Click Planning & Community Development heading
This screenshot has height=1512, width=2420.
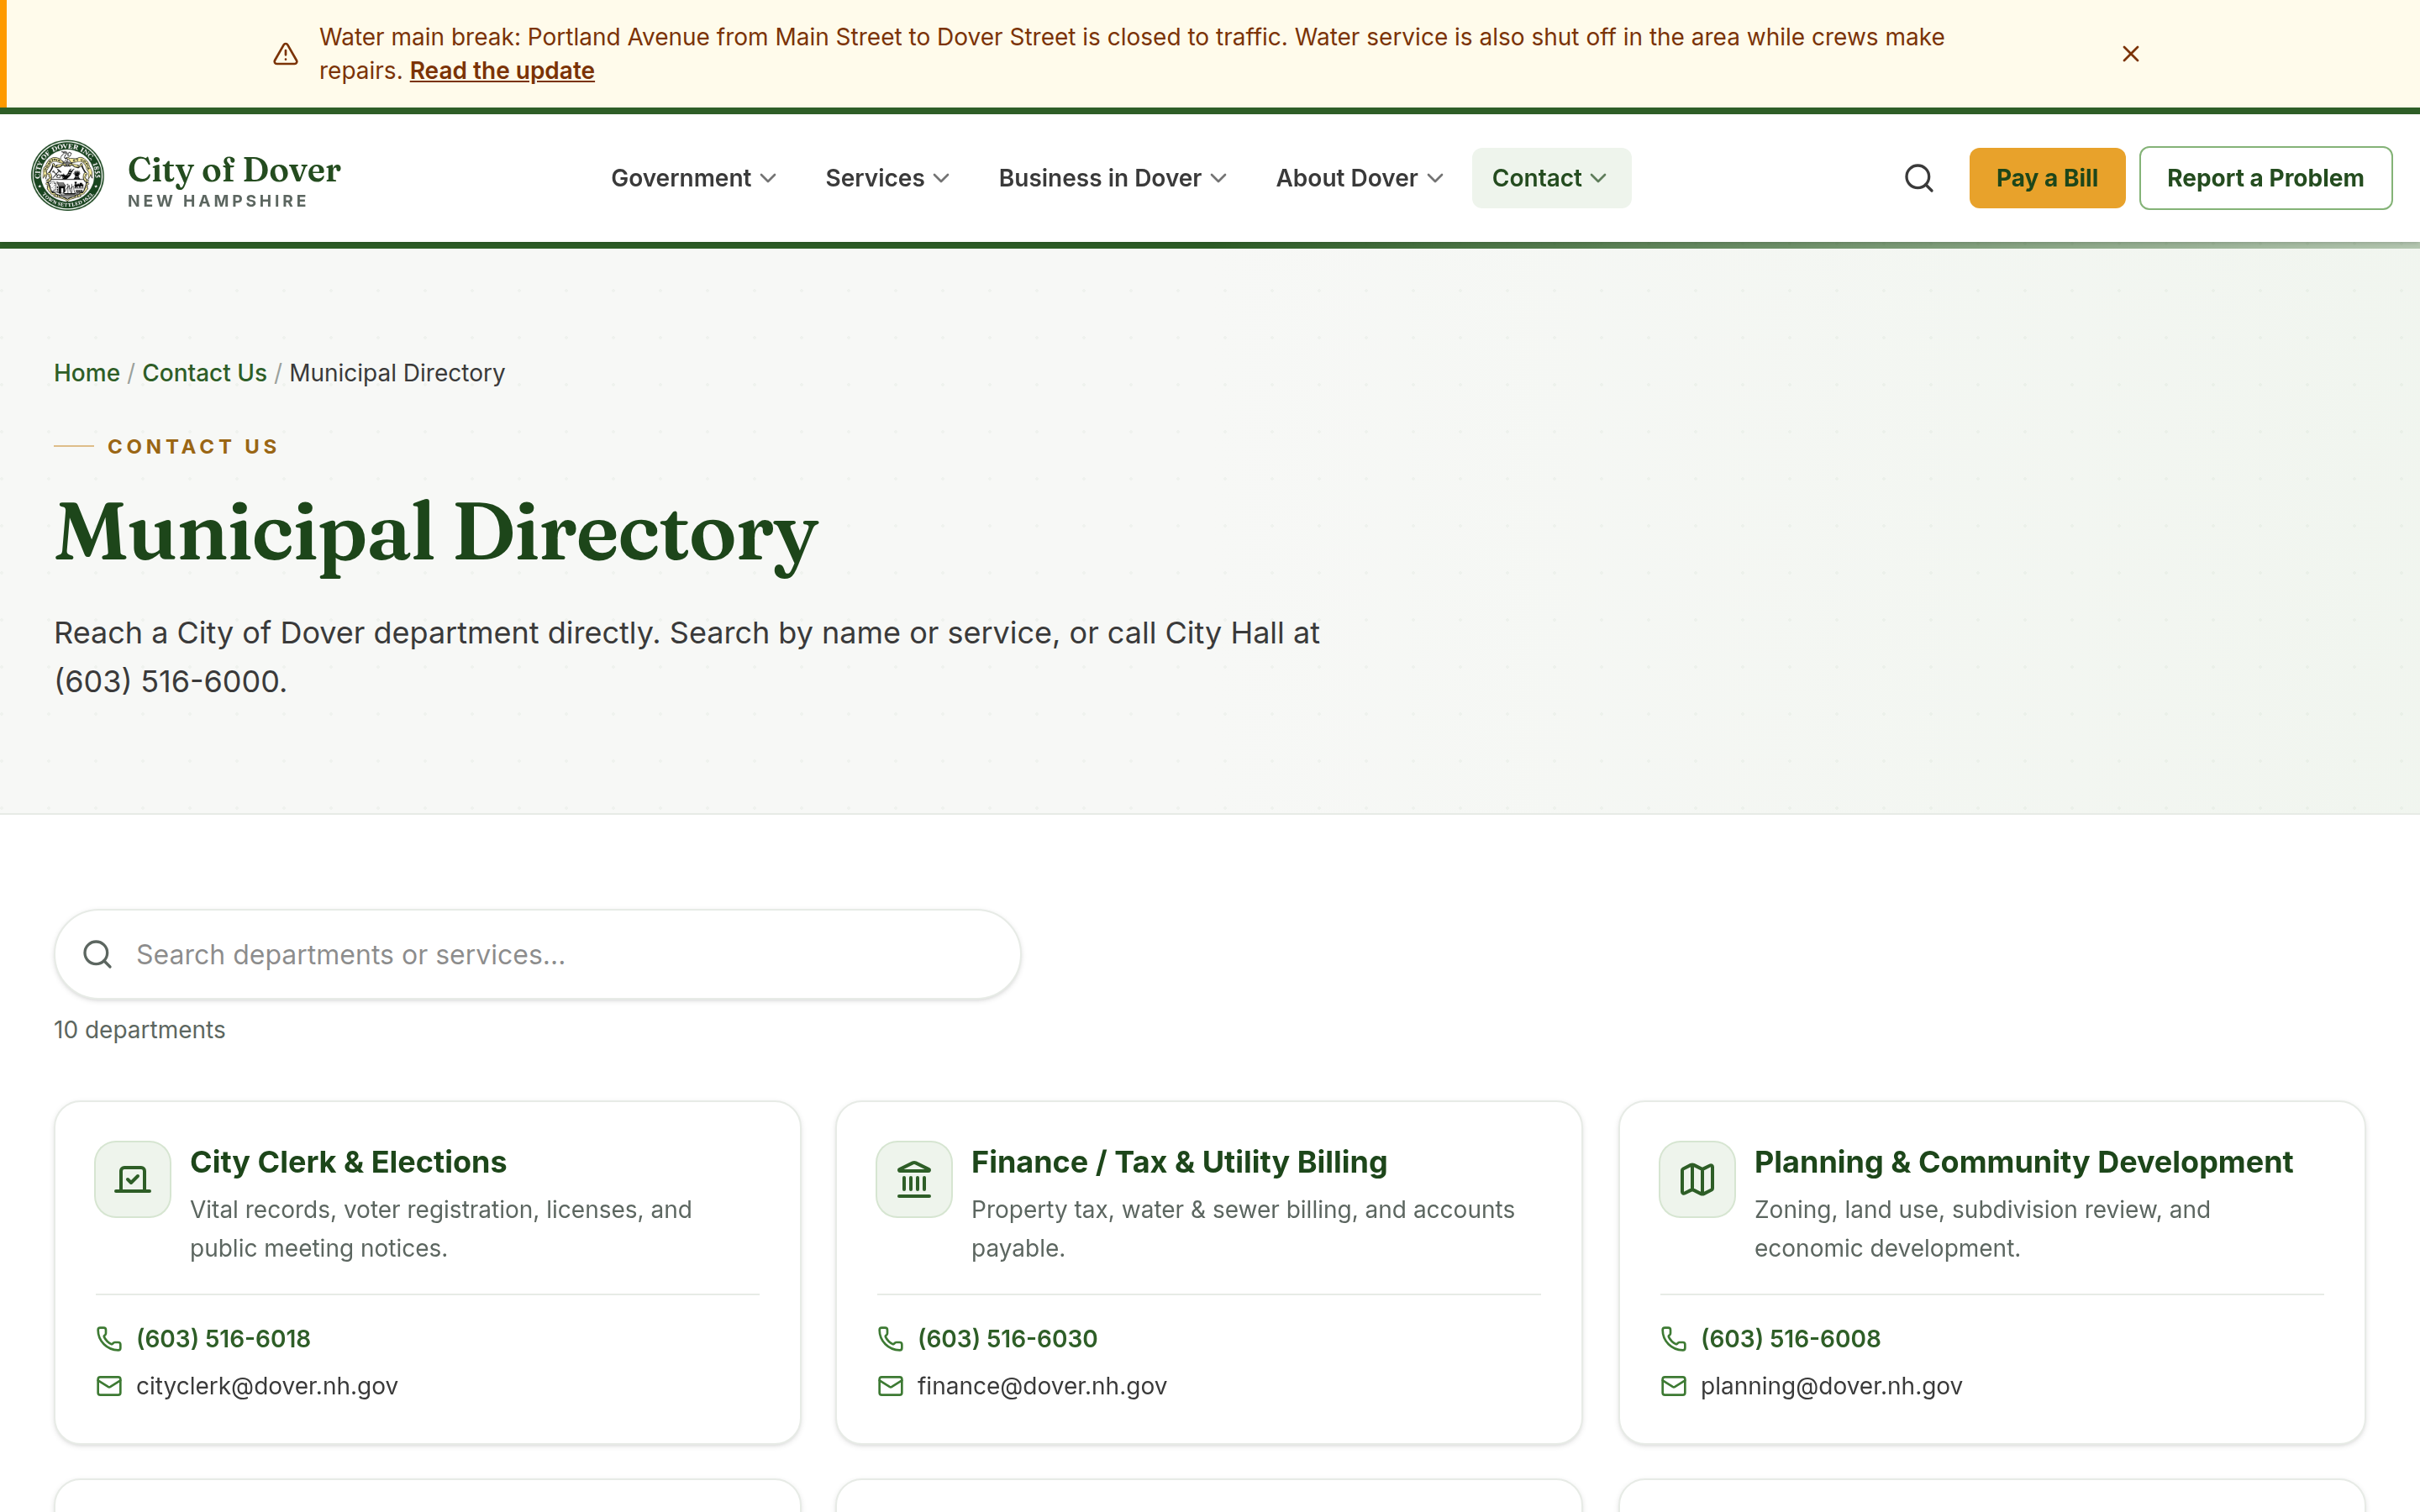point(2023,1162)
